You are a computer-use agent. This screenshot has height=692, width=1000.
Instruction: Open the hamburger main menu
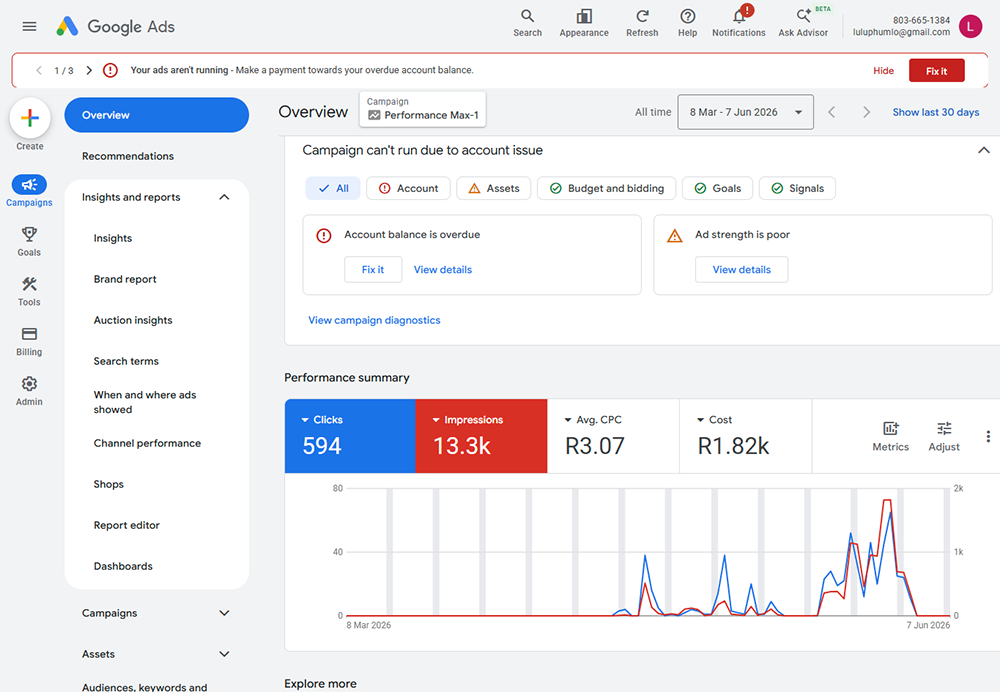coord(29,26)
